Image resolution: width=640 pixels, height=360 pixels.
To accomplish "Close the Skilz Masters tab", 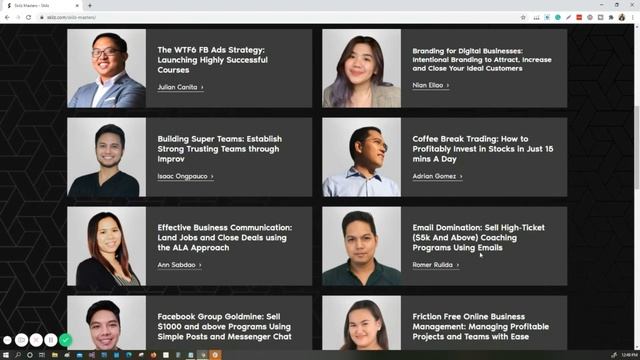I will [x=77, y=6].
